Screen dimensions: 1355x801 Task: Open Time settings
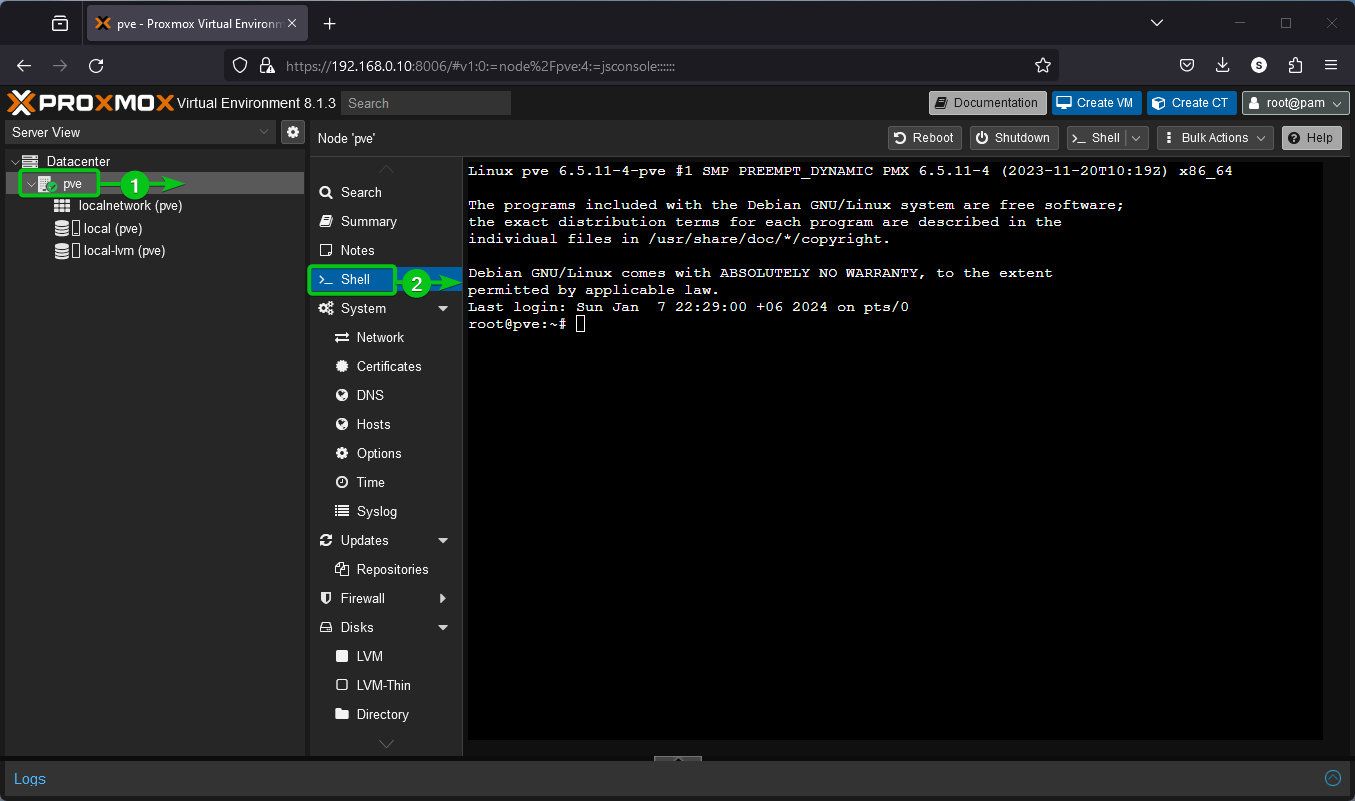[386, 482]
